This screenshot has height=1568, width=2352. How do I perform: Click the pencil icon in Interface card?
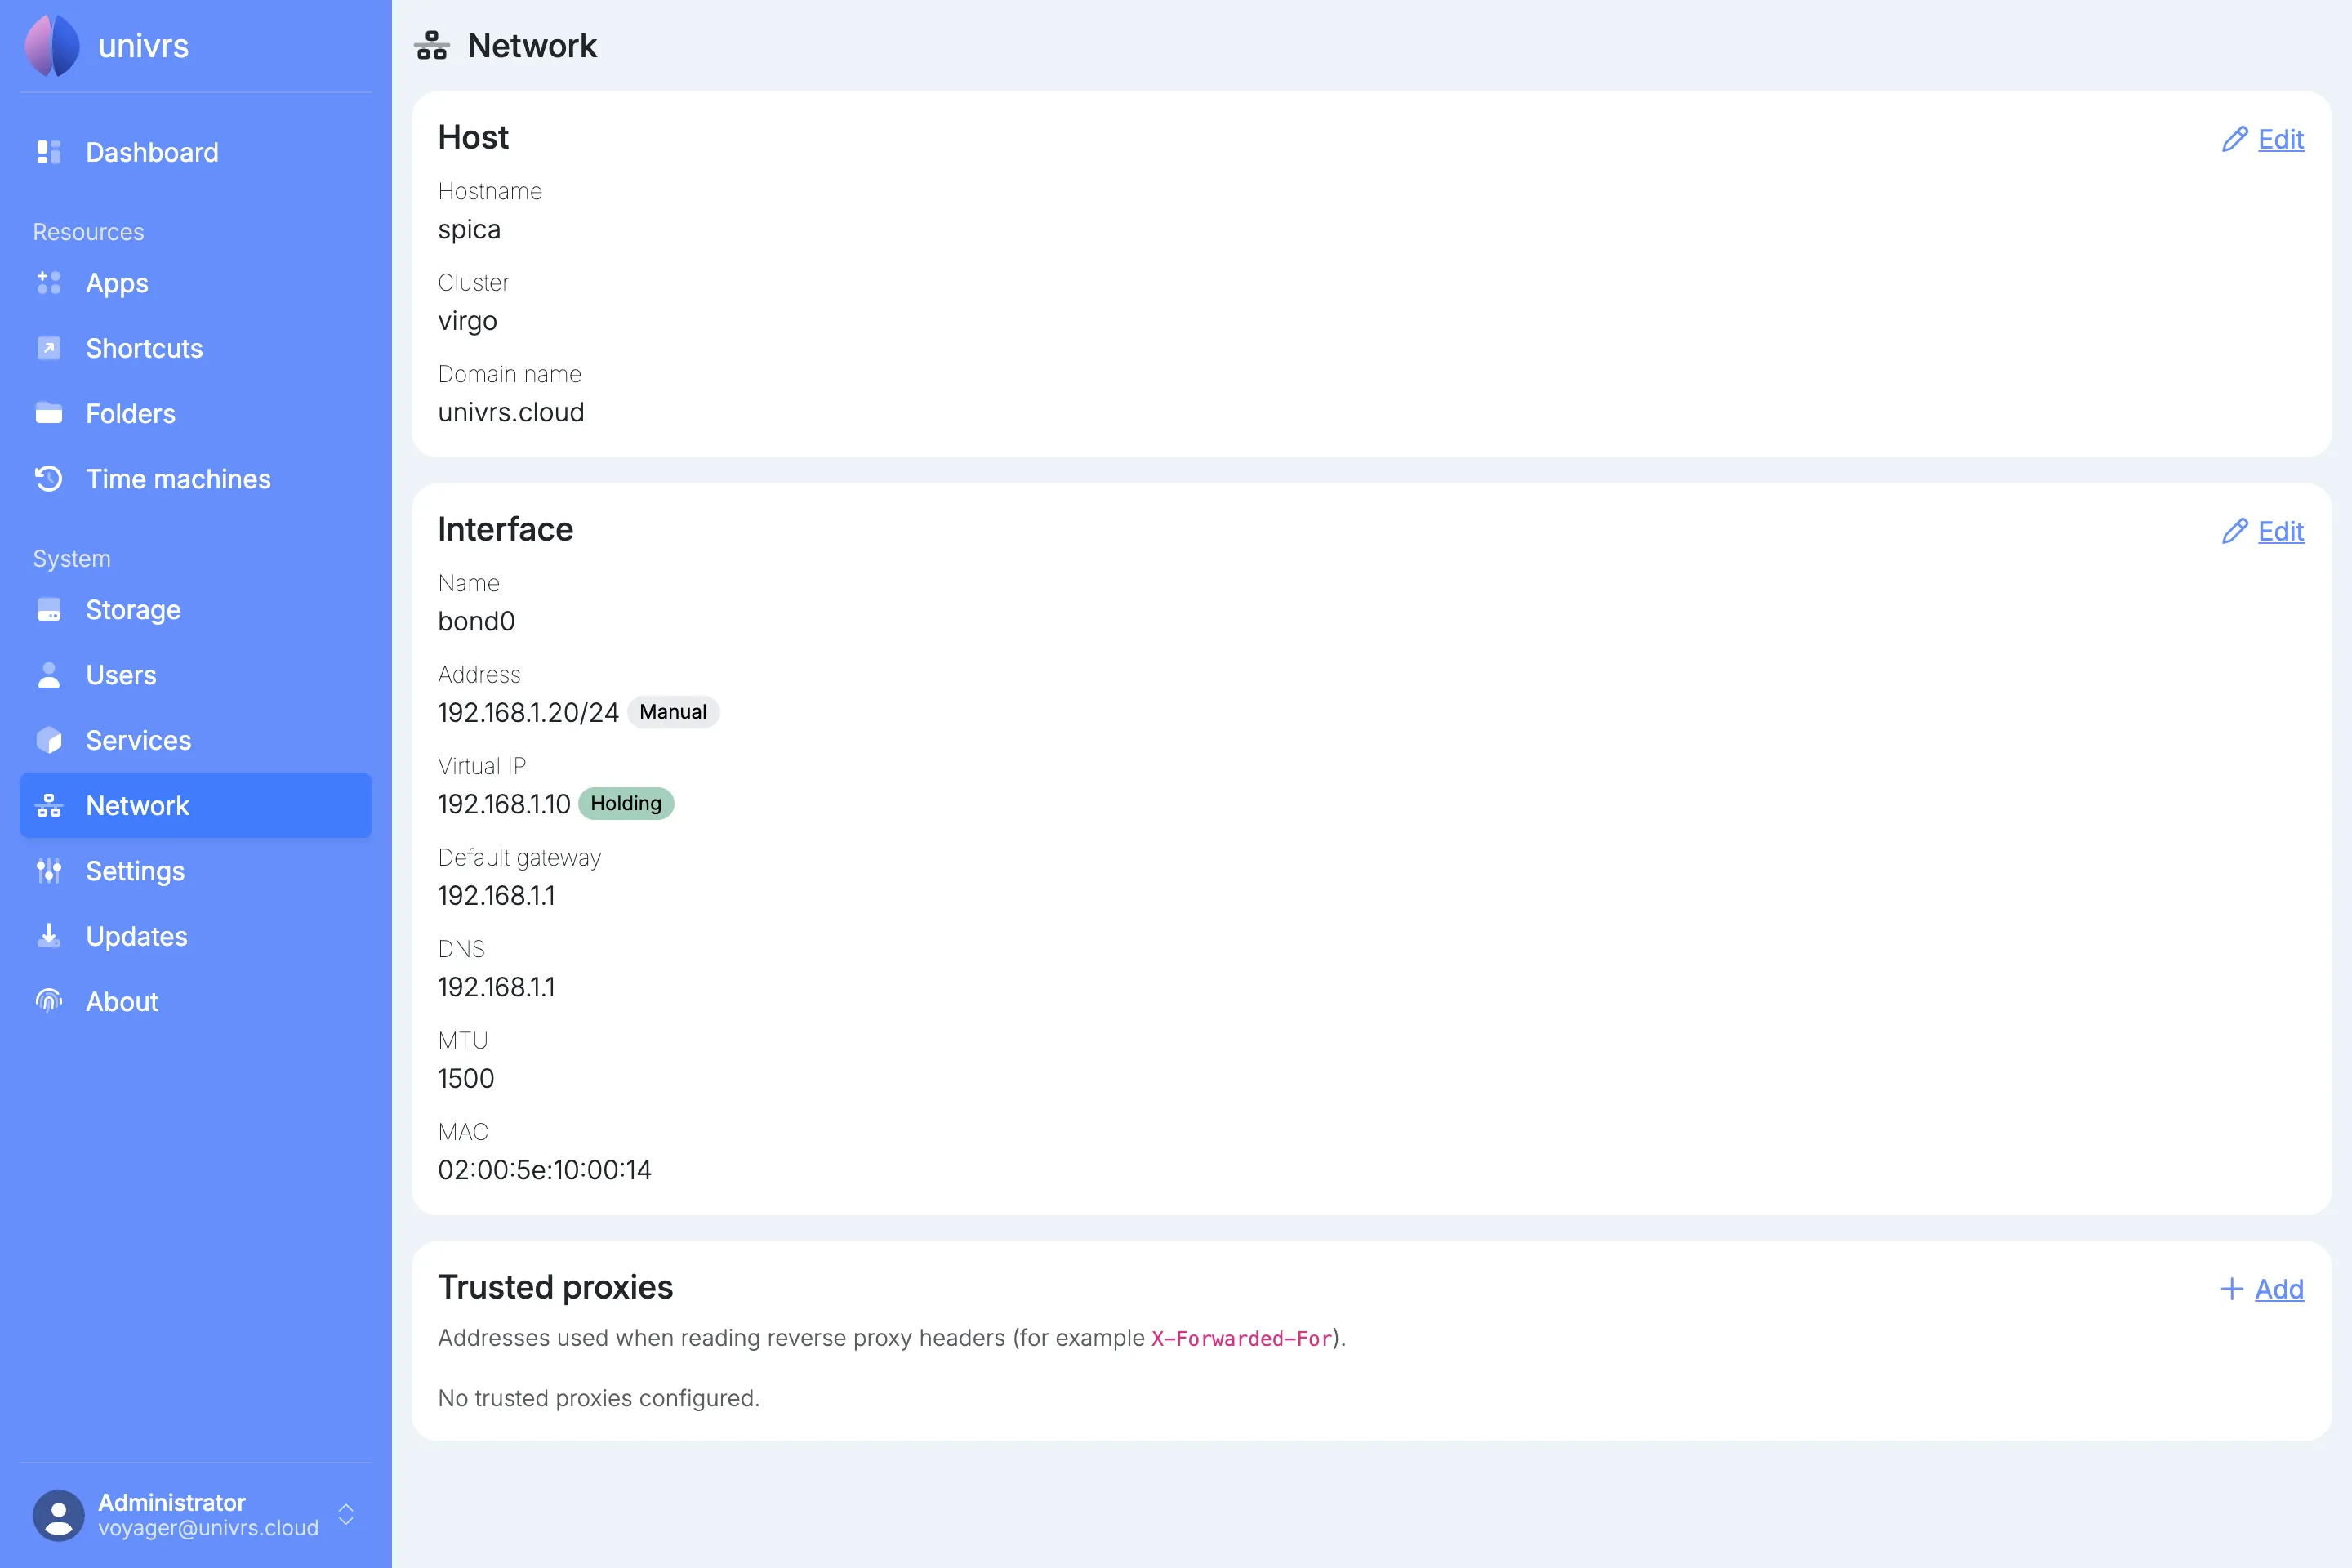2234,531
